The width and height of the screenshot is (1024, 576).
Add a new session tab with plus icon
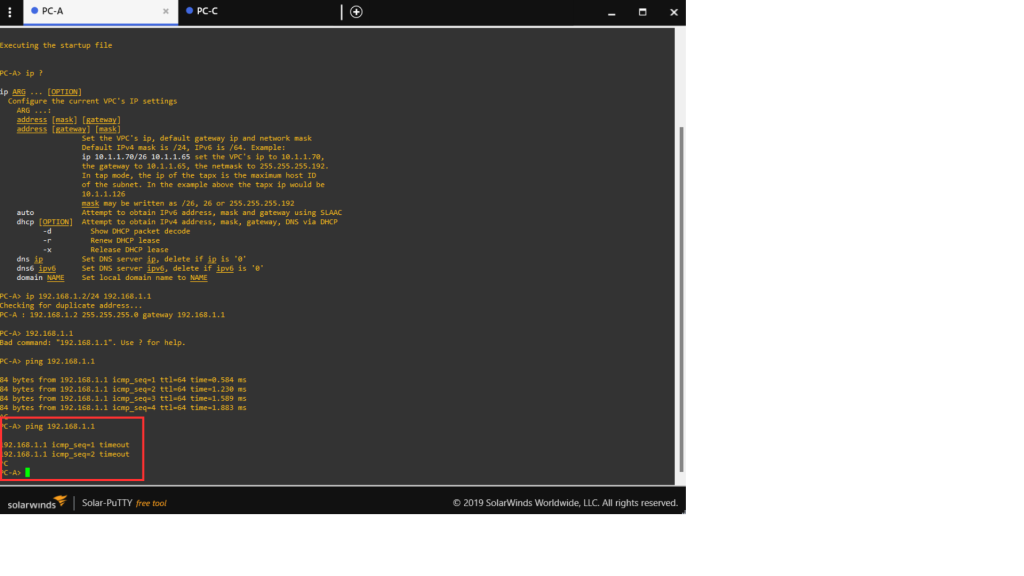[356, 12]
